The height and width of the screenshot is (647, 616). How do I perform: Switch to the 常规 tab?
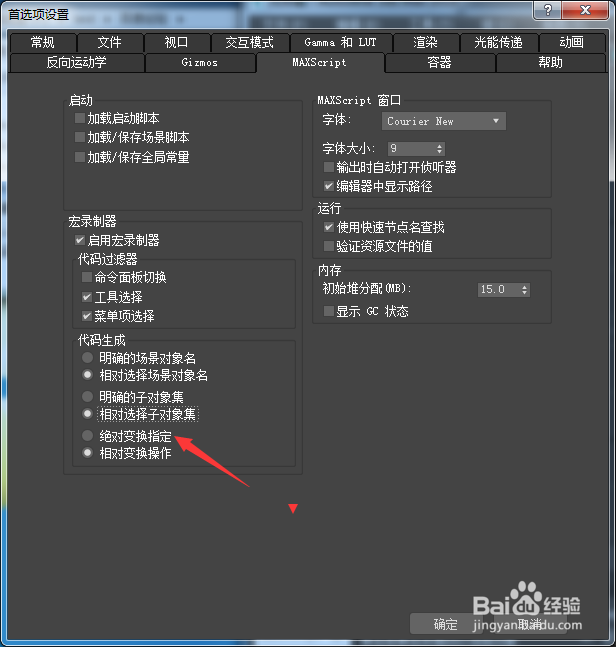(42, 42)
